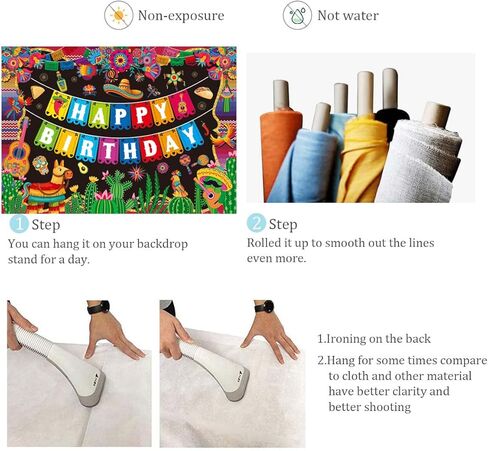Click the 'Ironing on the back' instruction
The height and width of the screenshot is (451, 488).
[x=374, y=339]
